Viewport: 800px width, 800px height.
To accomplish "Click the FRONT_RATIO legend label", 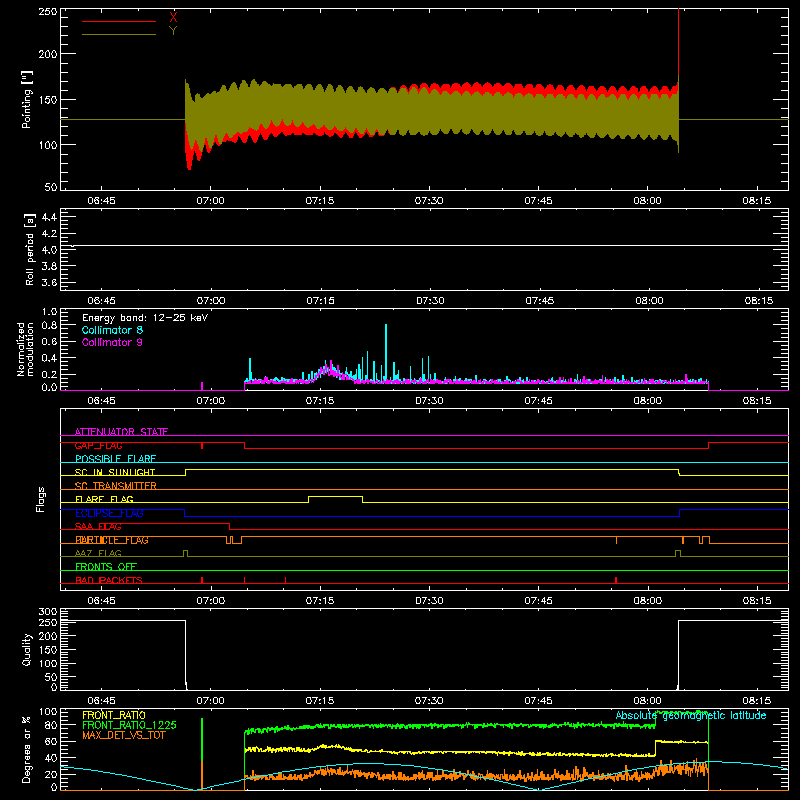I will click(x=114, y=715).
